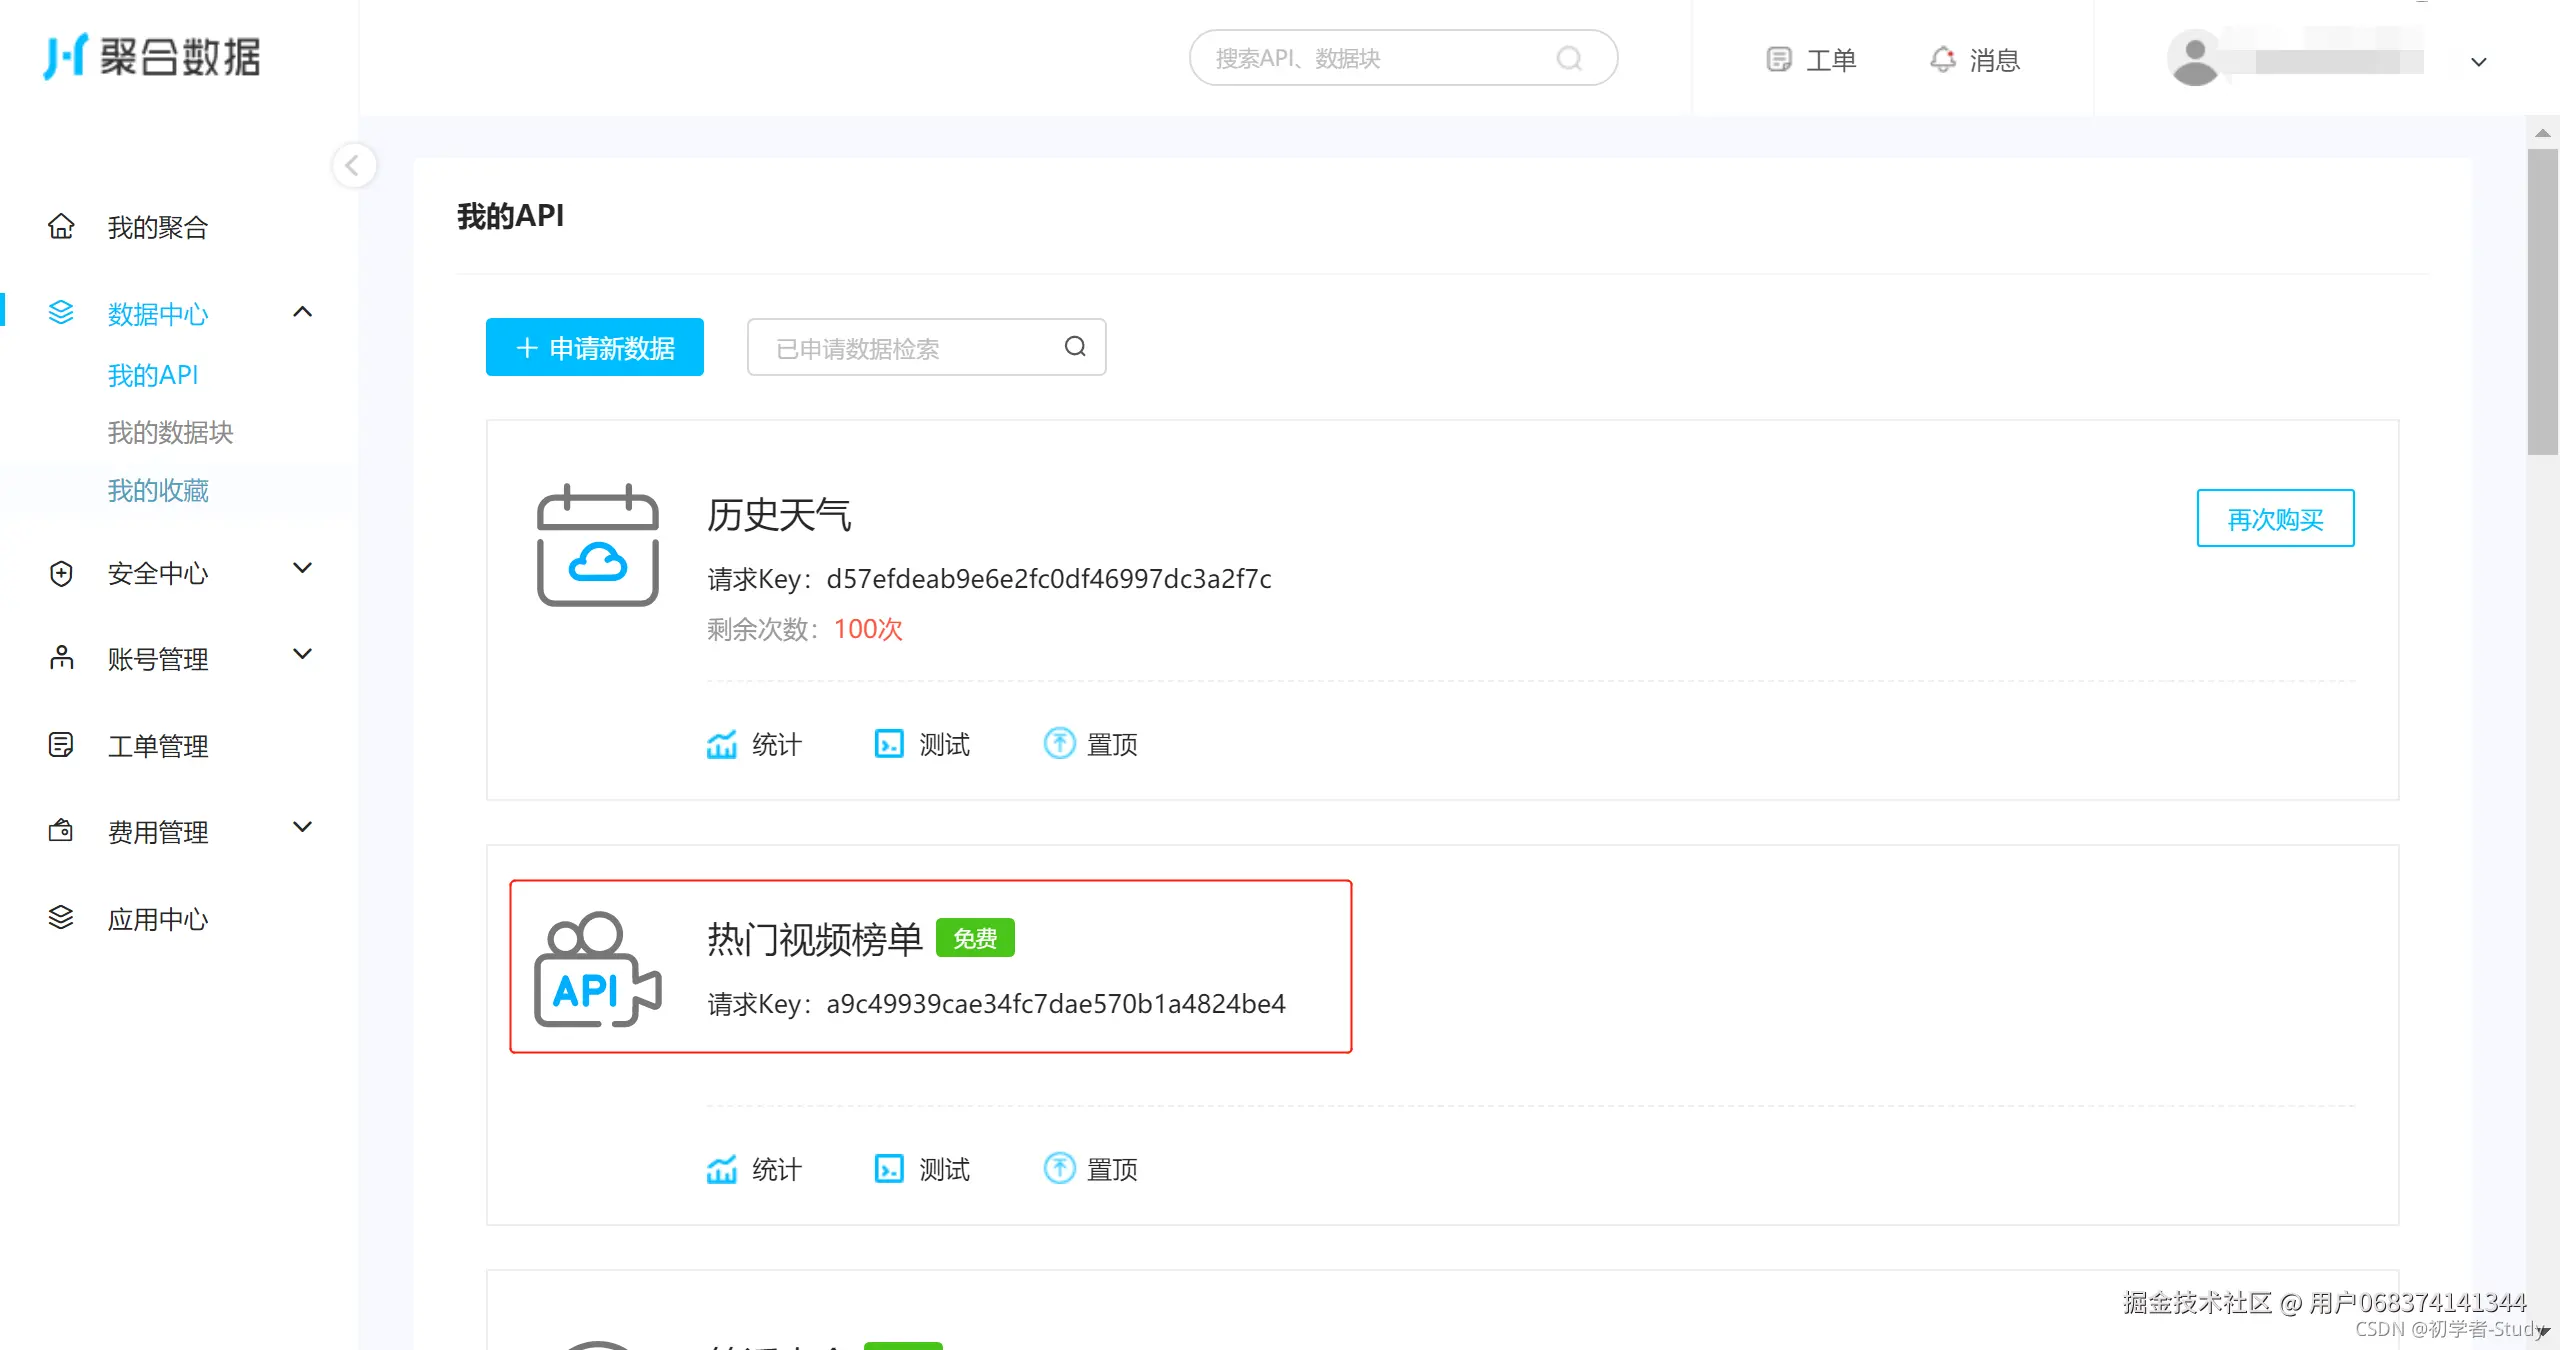Click 测试 terminal icon under 历史天气
Screen dimensions: 2560x1350
coord(889,744)
